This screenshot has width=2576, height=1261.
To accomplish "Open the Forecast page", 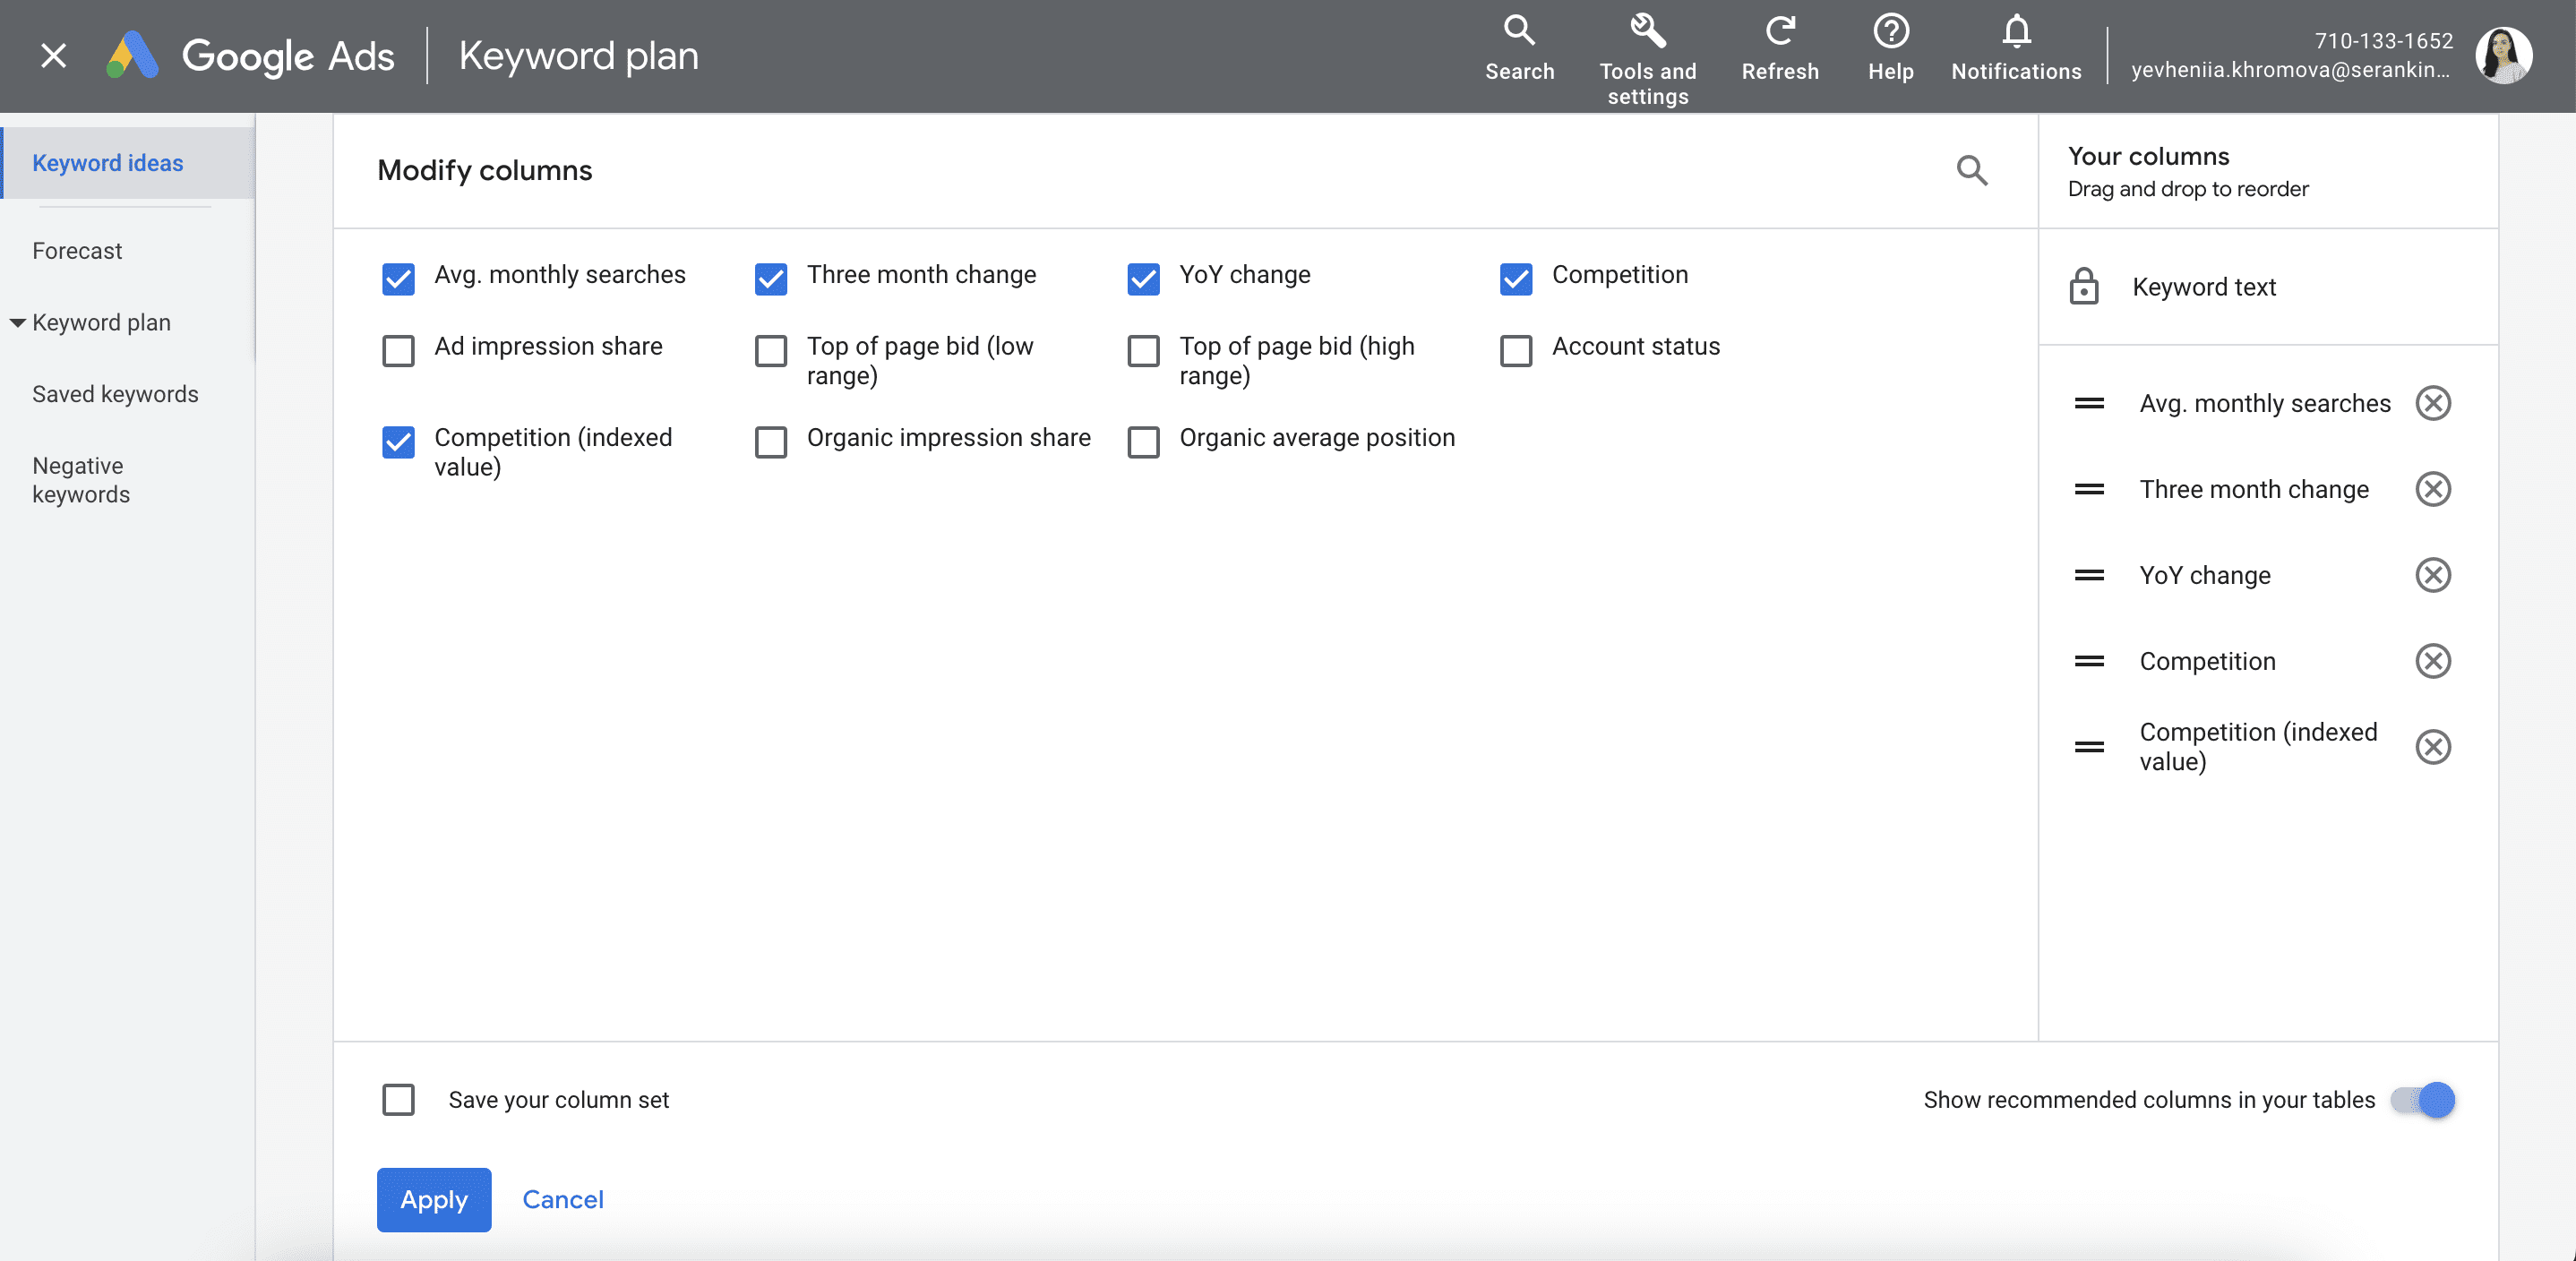I will point(77,250).
